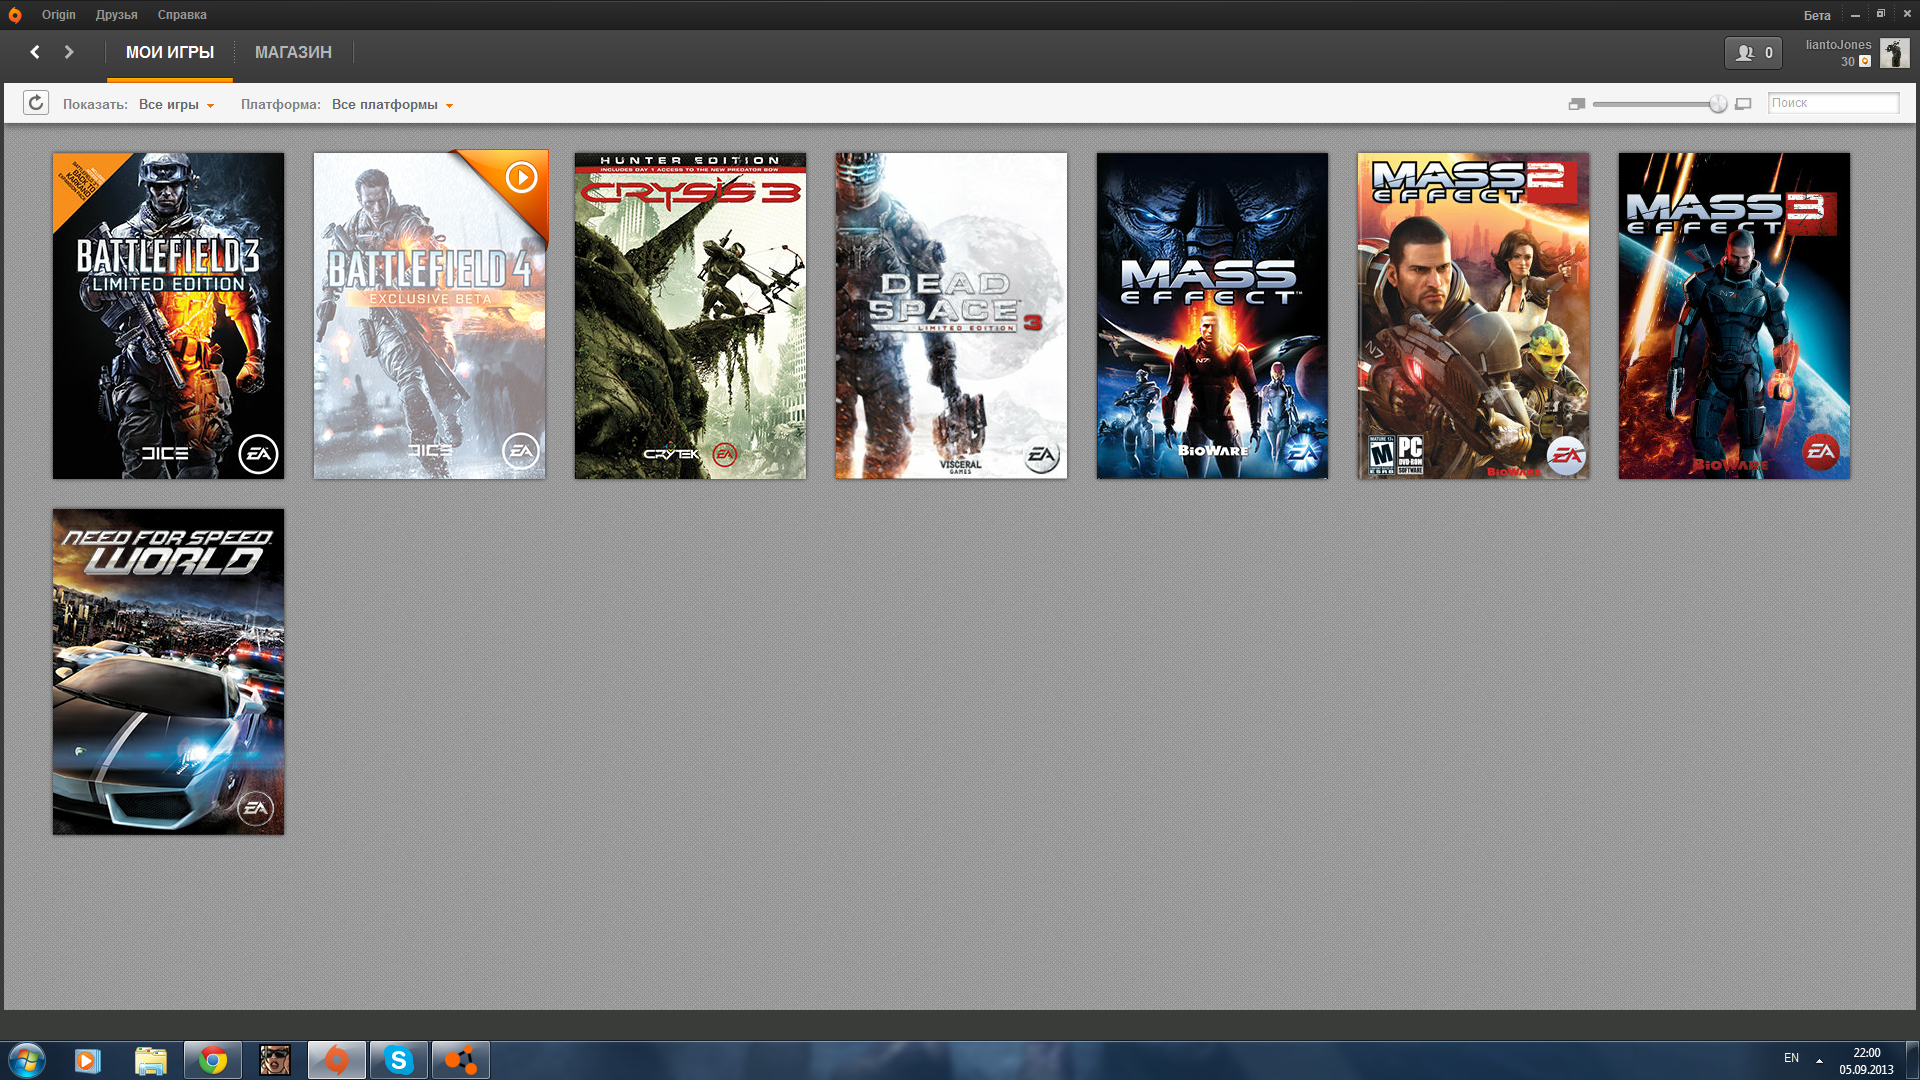Click the Поиск search field
The image size is (1920, 1080).
click(x=1833, y=103)
